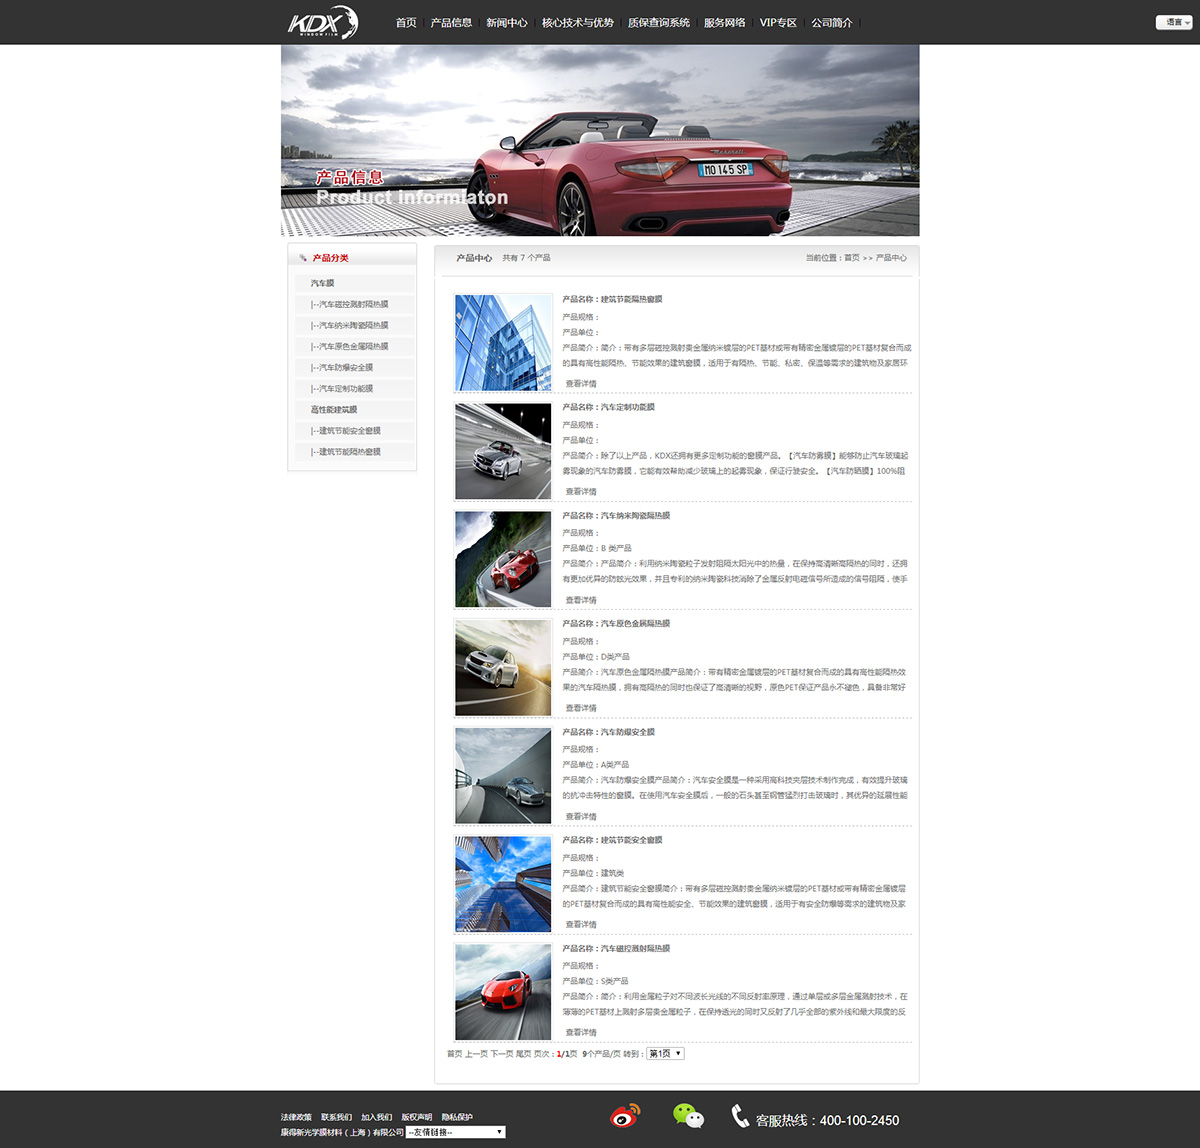The image size is (1200, 1148).
Task: Open the 联系我们 footer link
Action: [336, 1117]
